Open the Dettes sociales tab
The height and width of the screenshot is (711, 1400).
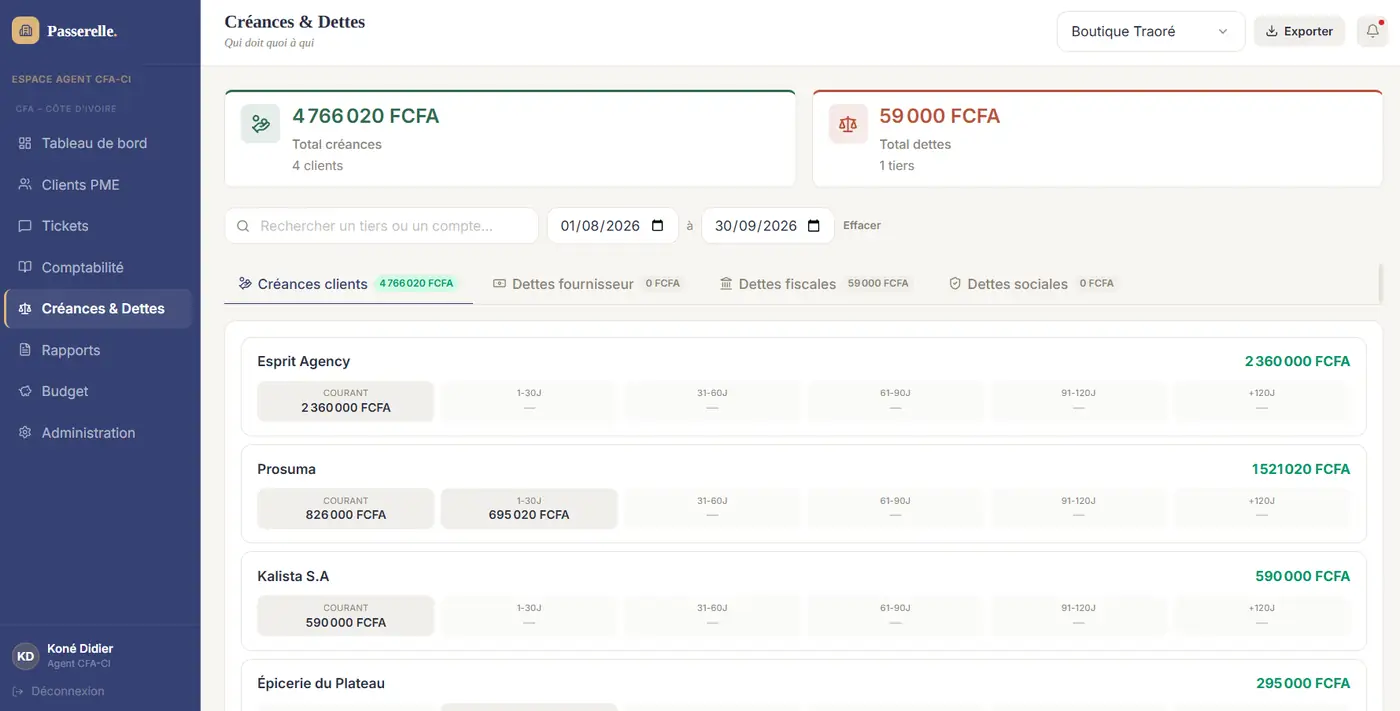pos(1032,284)
